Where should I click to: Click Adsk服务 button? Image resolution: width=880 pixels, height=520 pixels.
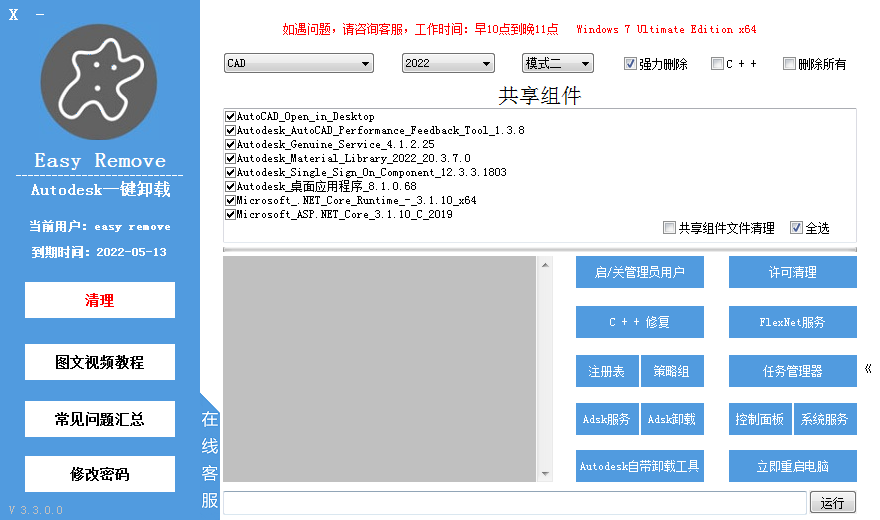tap(607, 419)
